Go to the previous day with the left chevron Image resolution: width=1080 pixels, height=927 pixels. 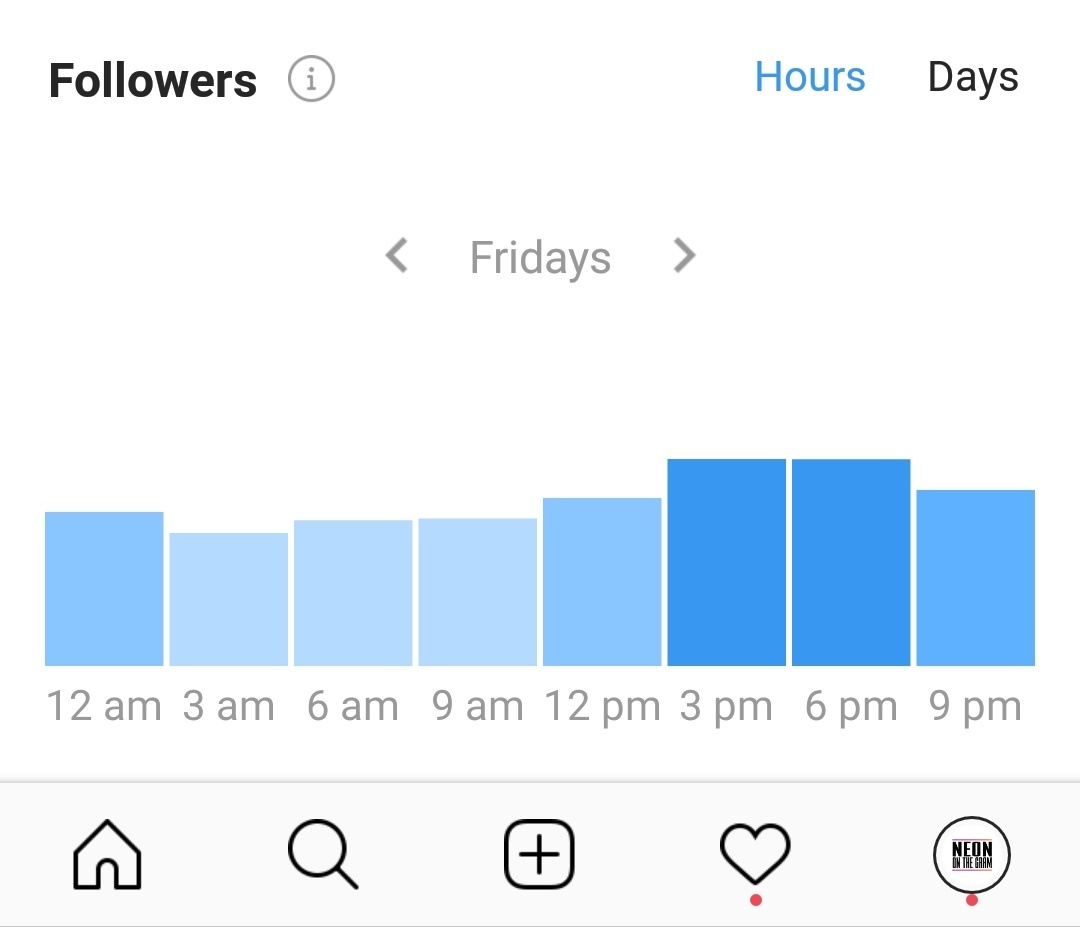coord(395,257)
